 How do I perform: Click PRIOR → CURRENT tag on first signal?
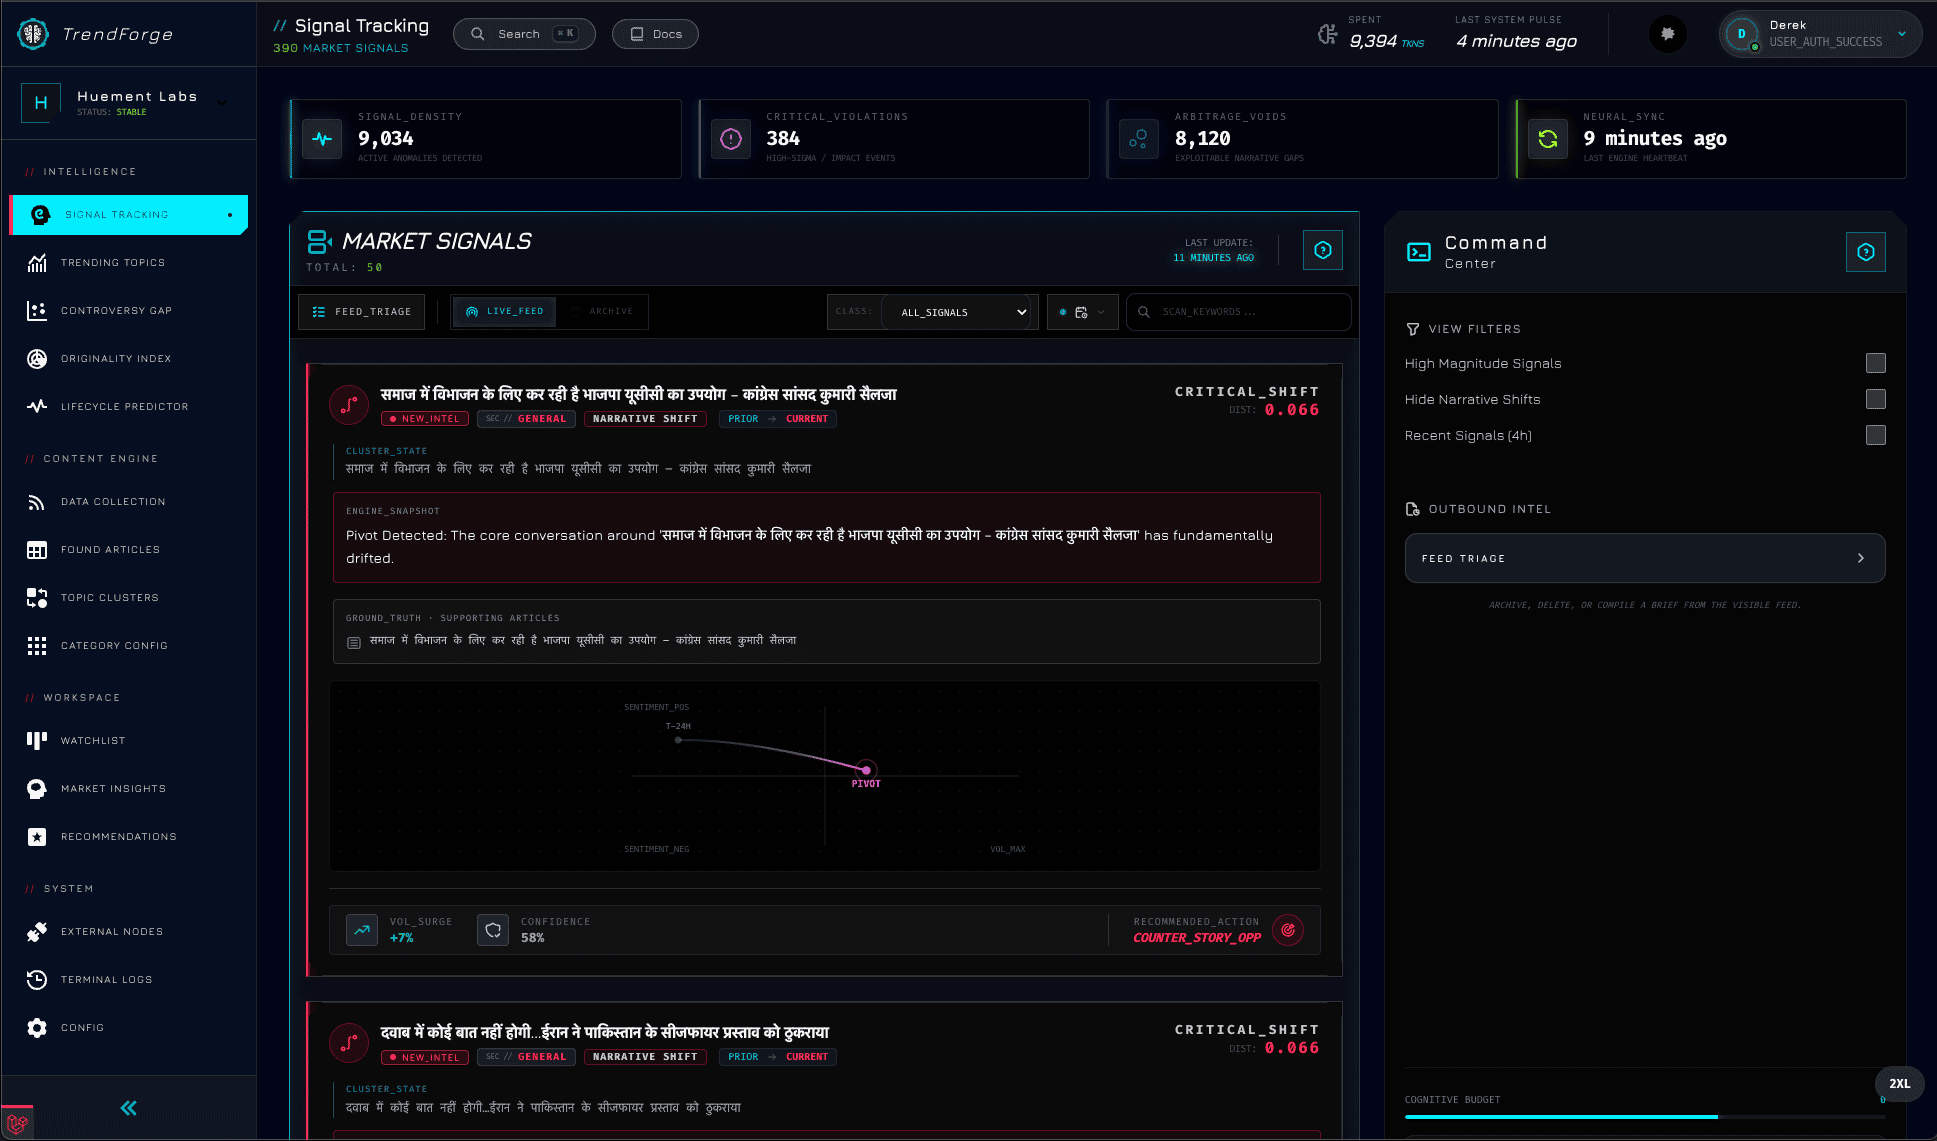click(x=778, y=419)
